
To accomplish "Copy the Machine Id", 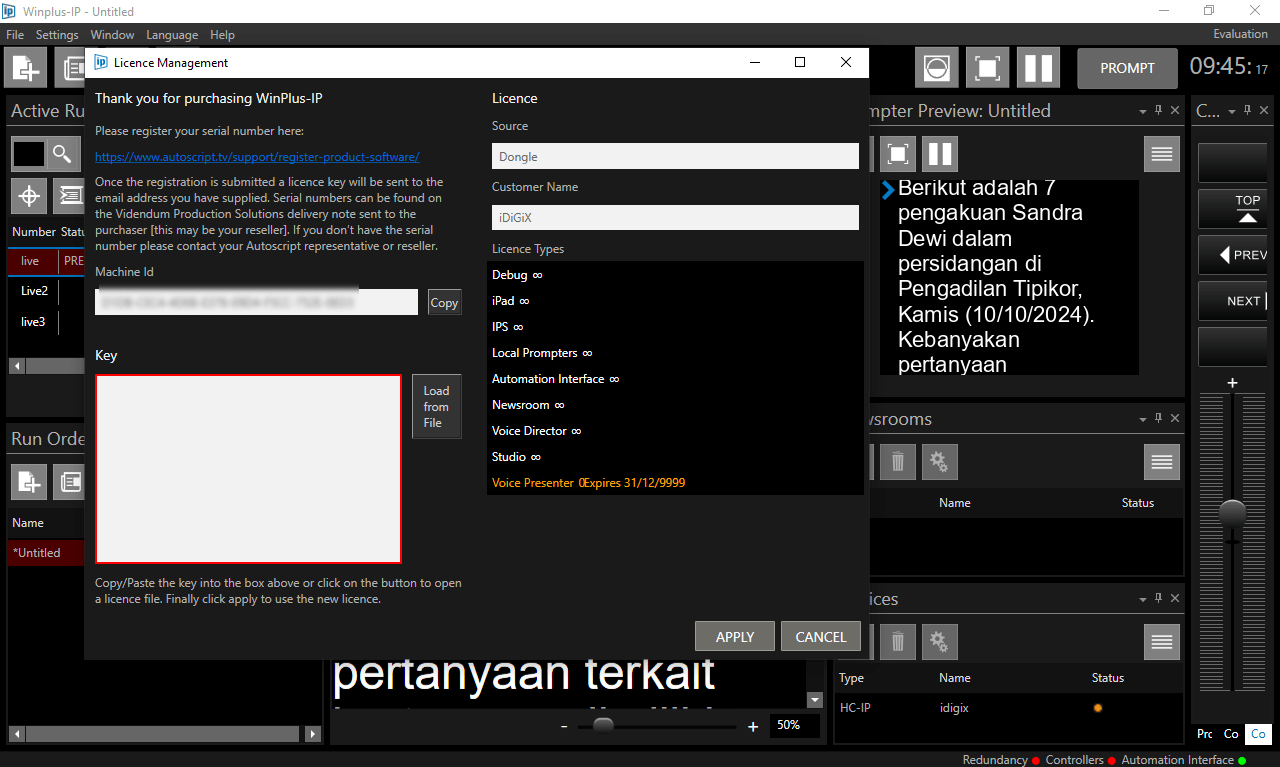I will pos(444,302).
